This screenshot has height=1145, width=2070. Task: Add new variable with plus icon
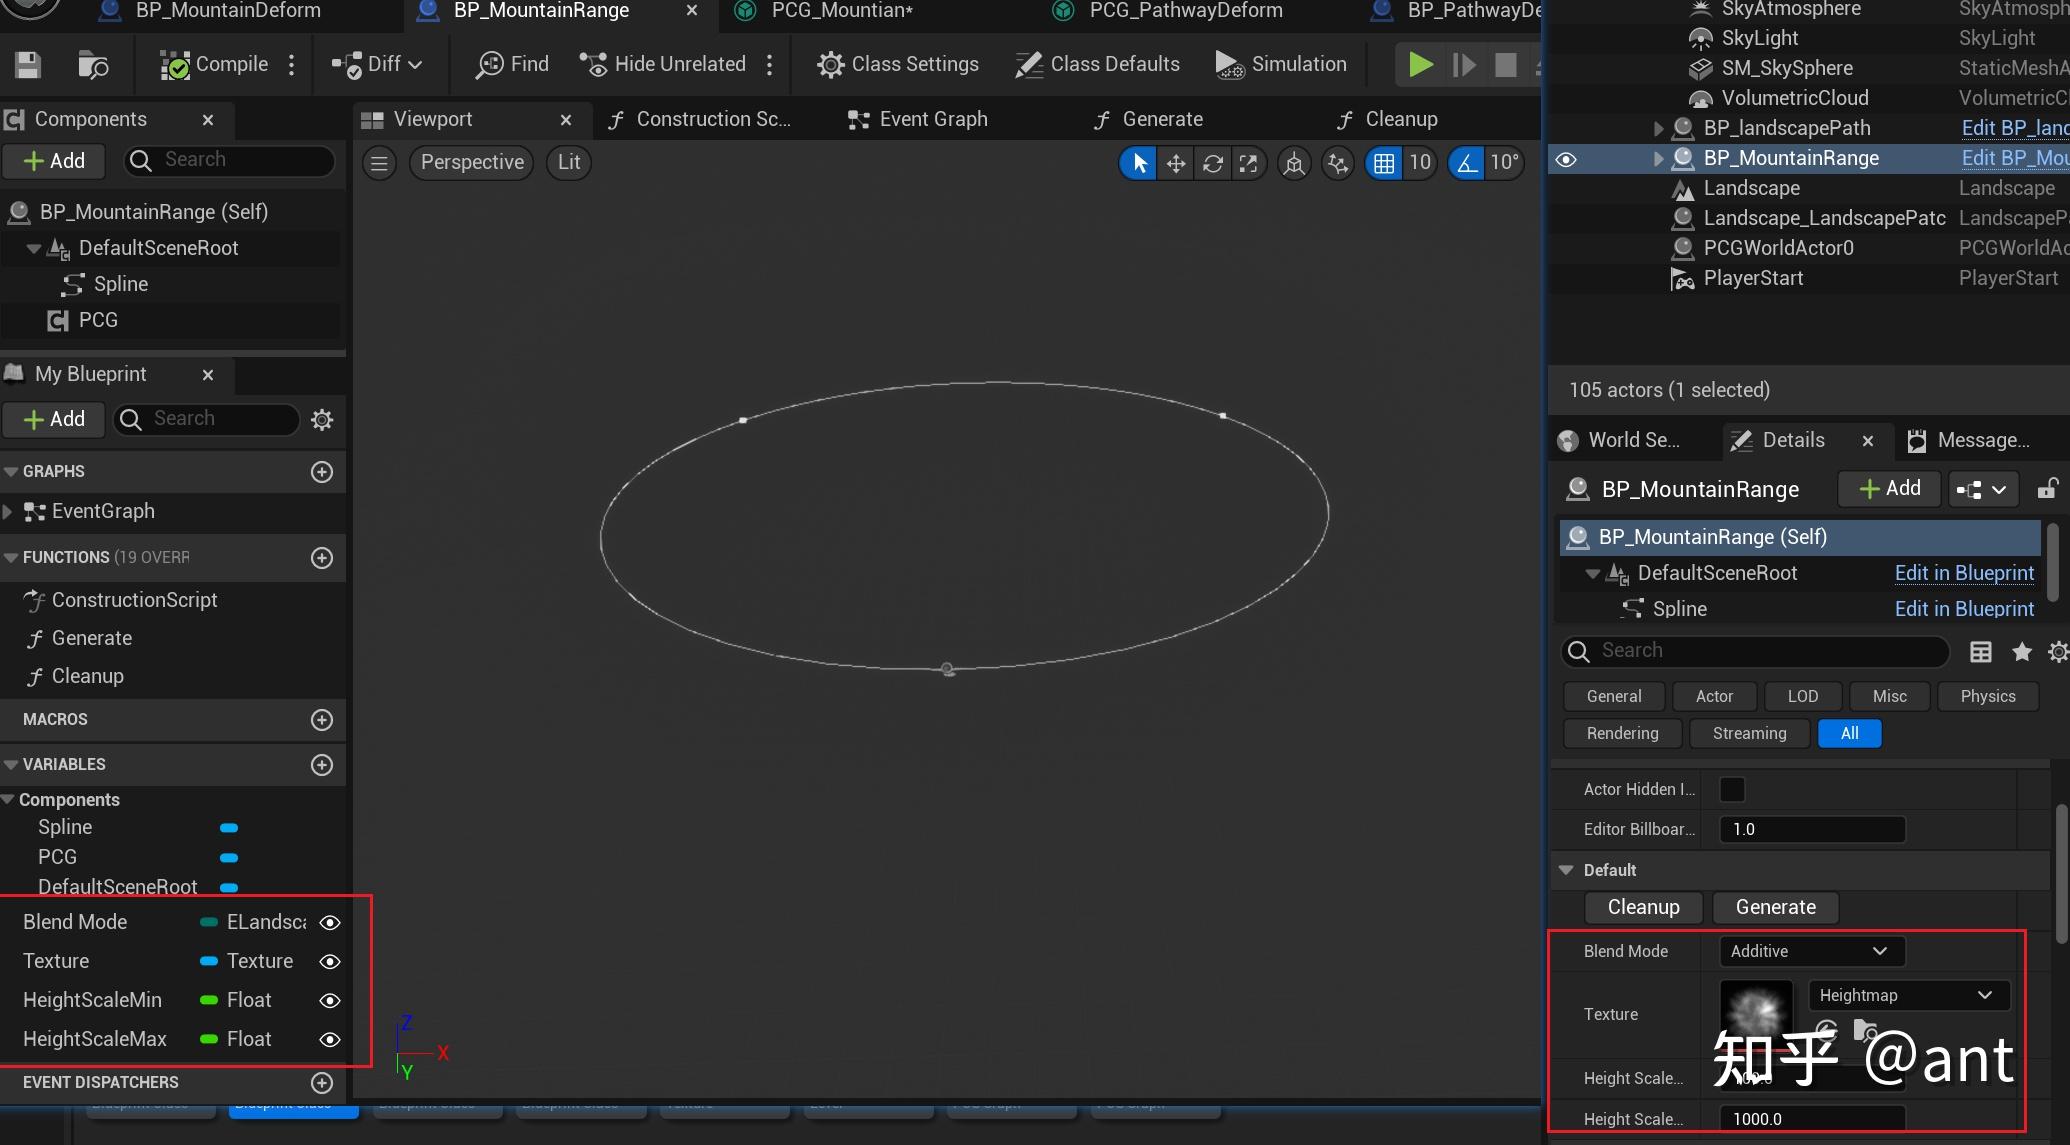point(322,765)
